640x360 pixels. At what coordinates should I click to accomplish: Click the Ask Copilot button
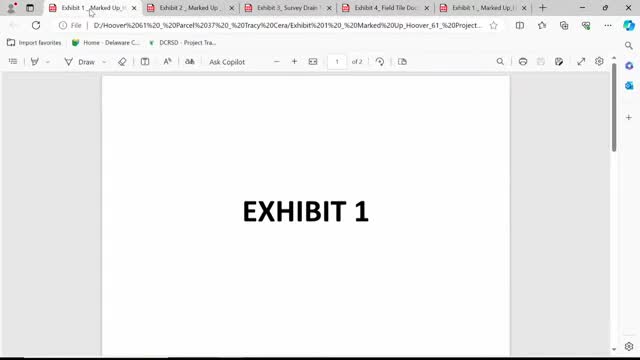click(227, 62)
